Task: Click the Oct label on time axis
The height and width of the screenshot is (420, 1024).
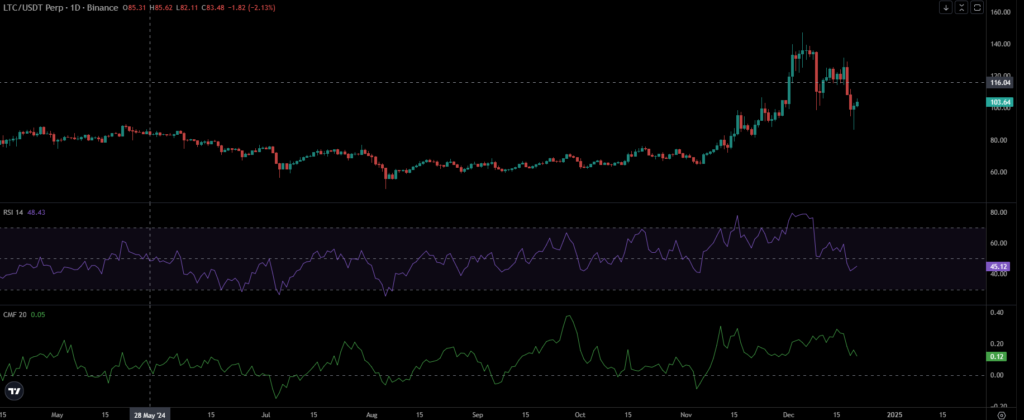Action: click(580, 415)
